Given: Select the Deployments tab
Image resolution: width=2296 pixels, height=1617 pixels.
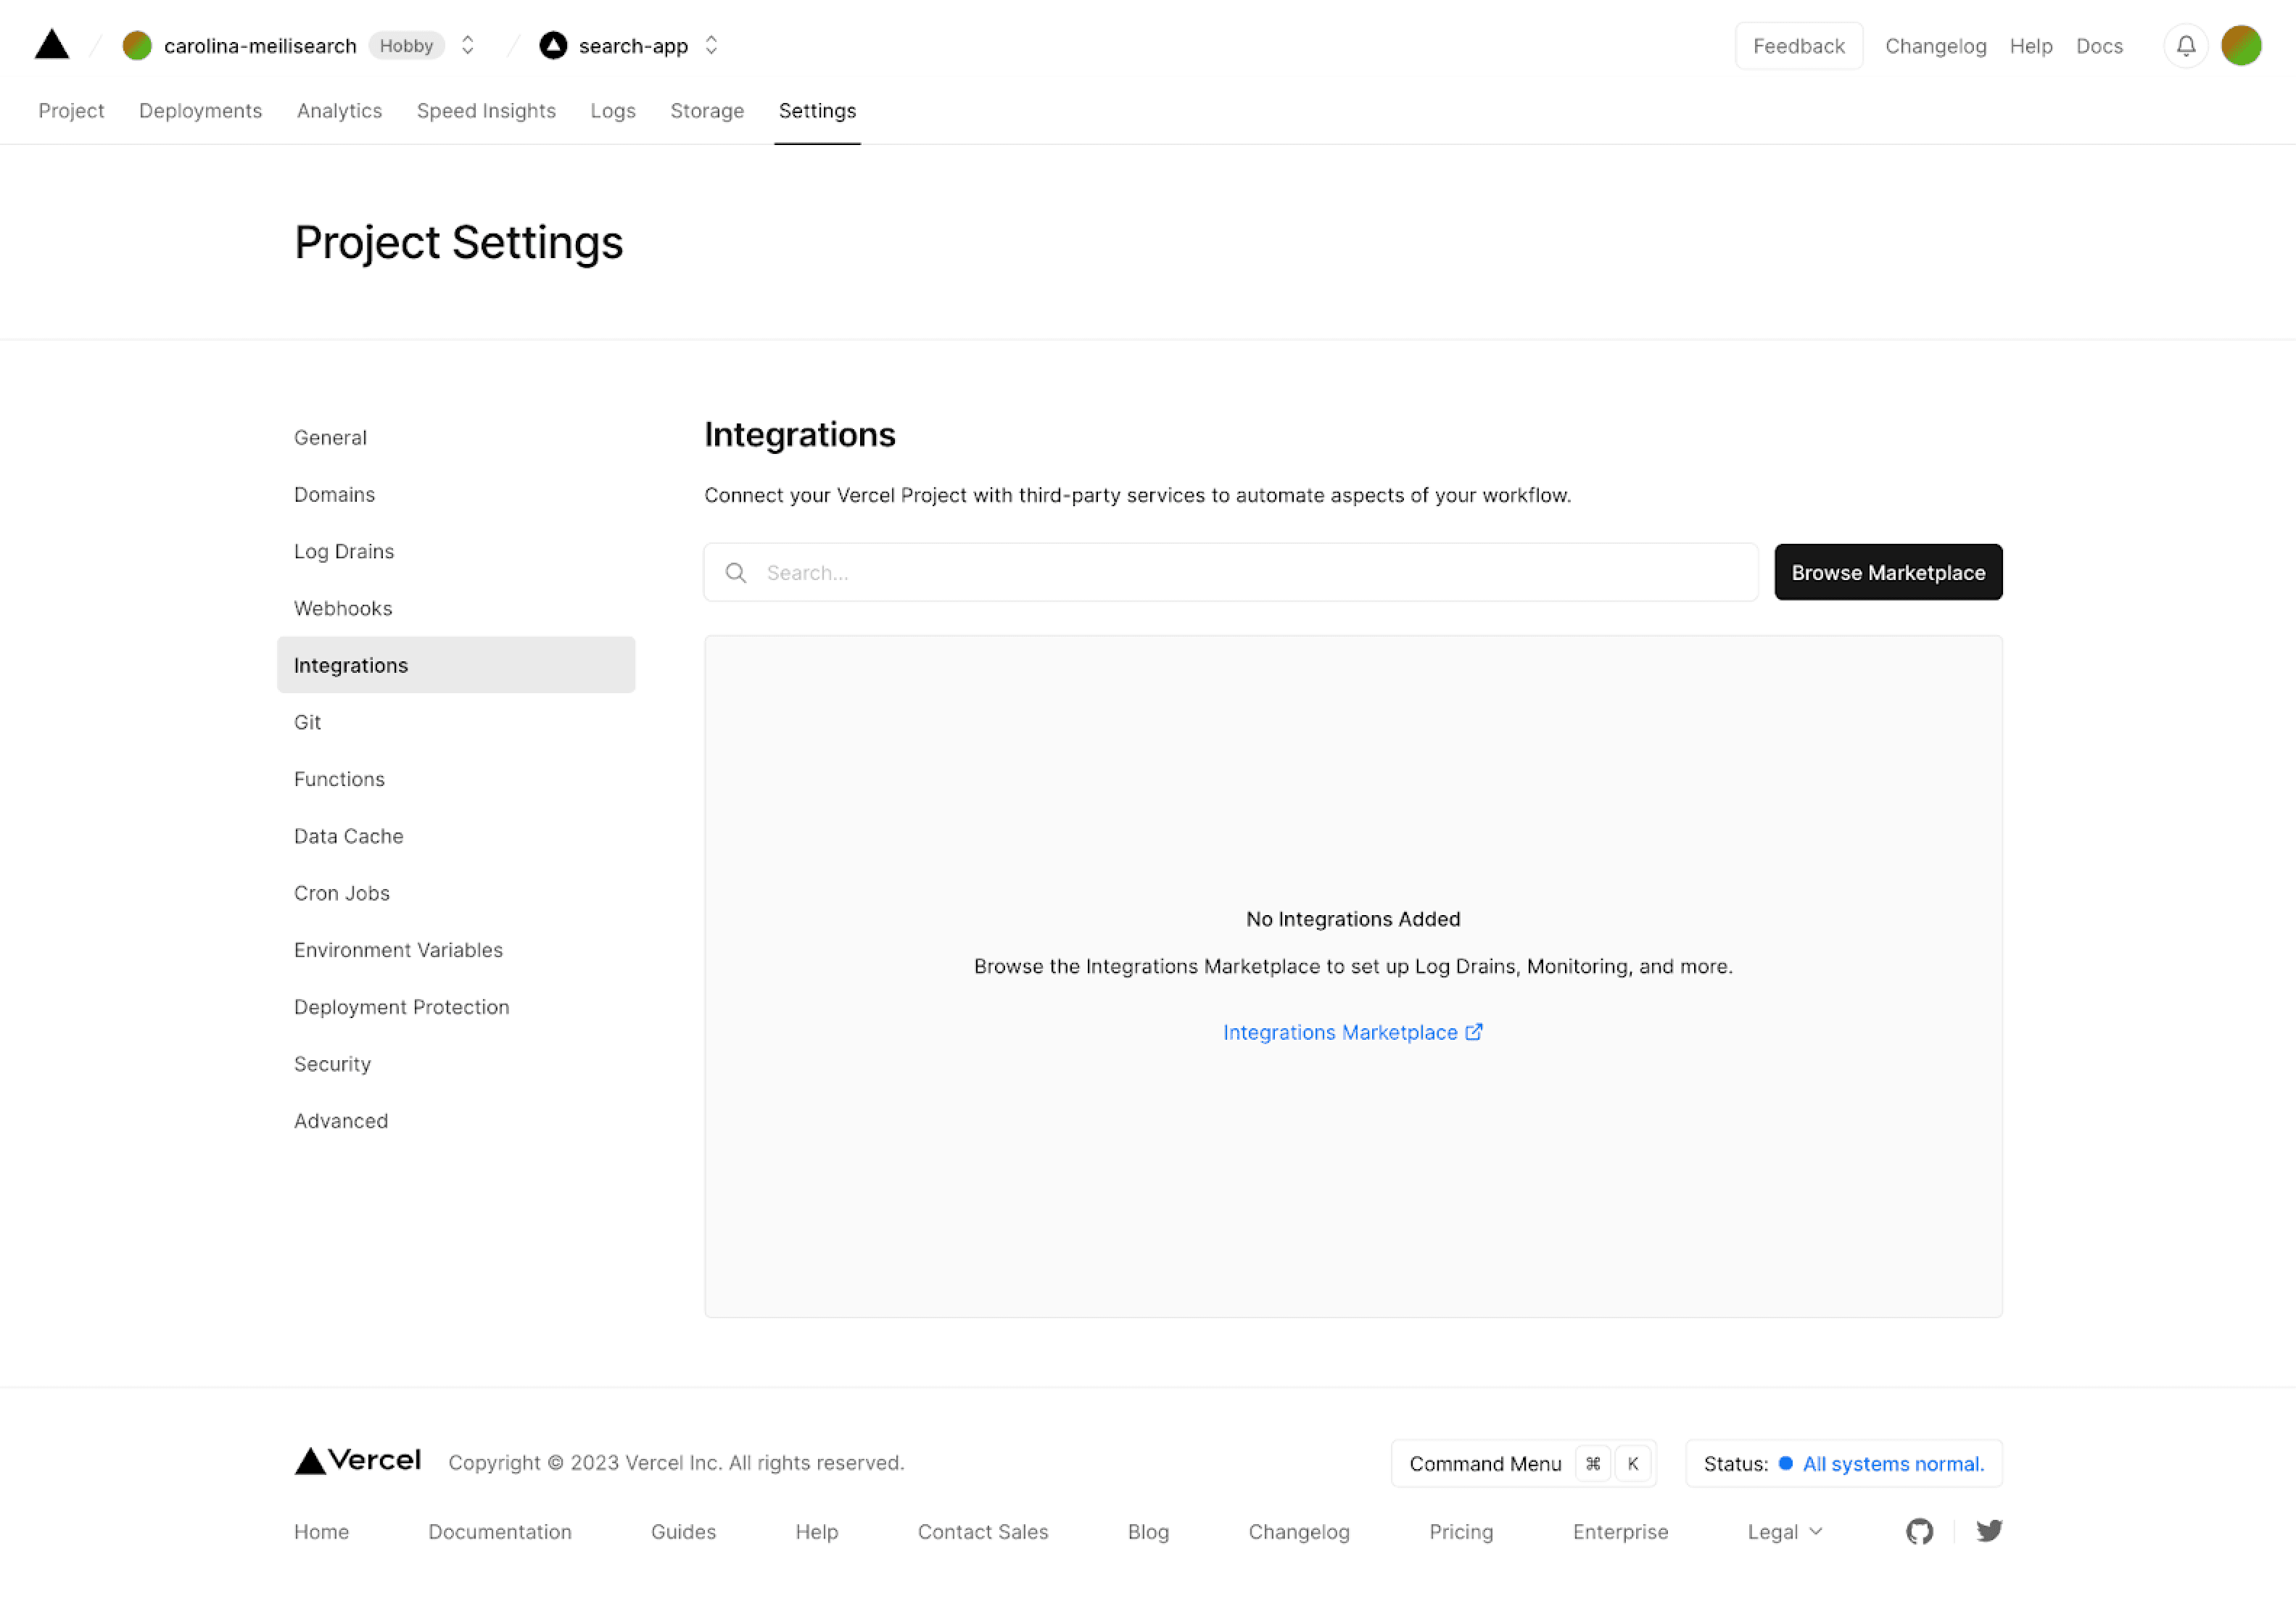Looking at the screenshot, I should point(198,110).
